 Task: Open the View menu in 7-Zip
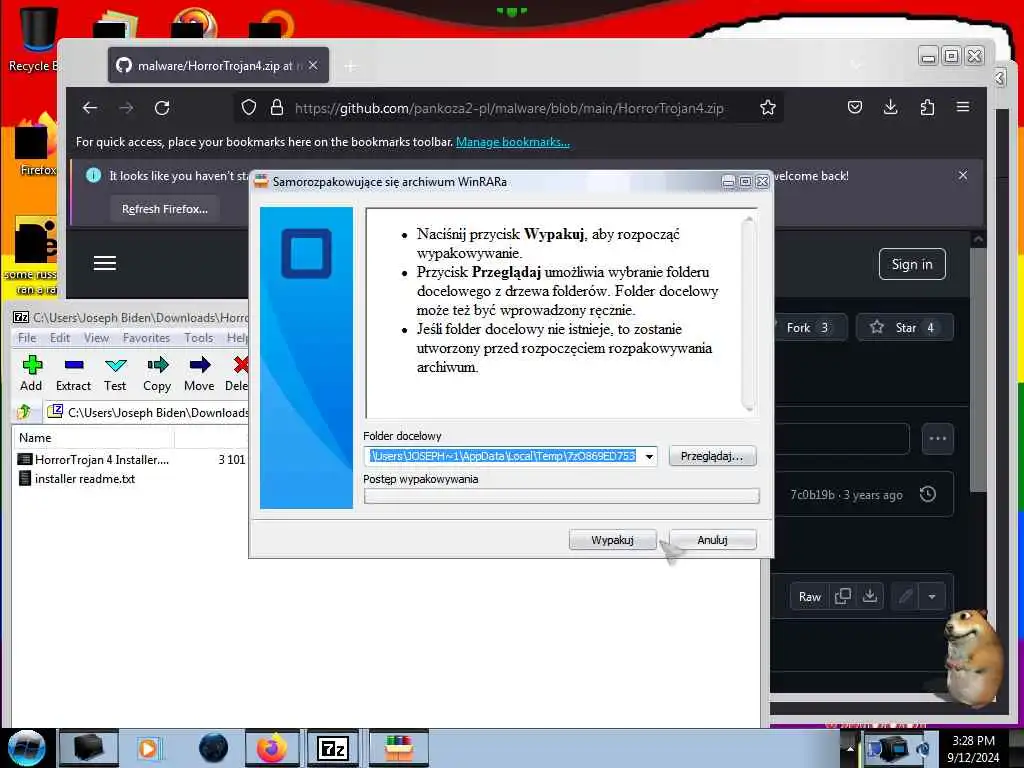click(x=96, y=338)
